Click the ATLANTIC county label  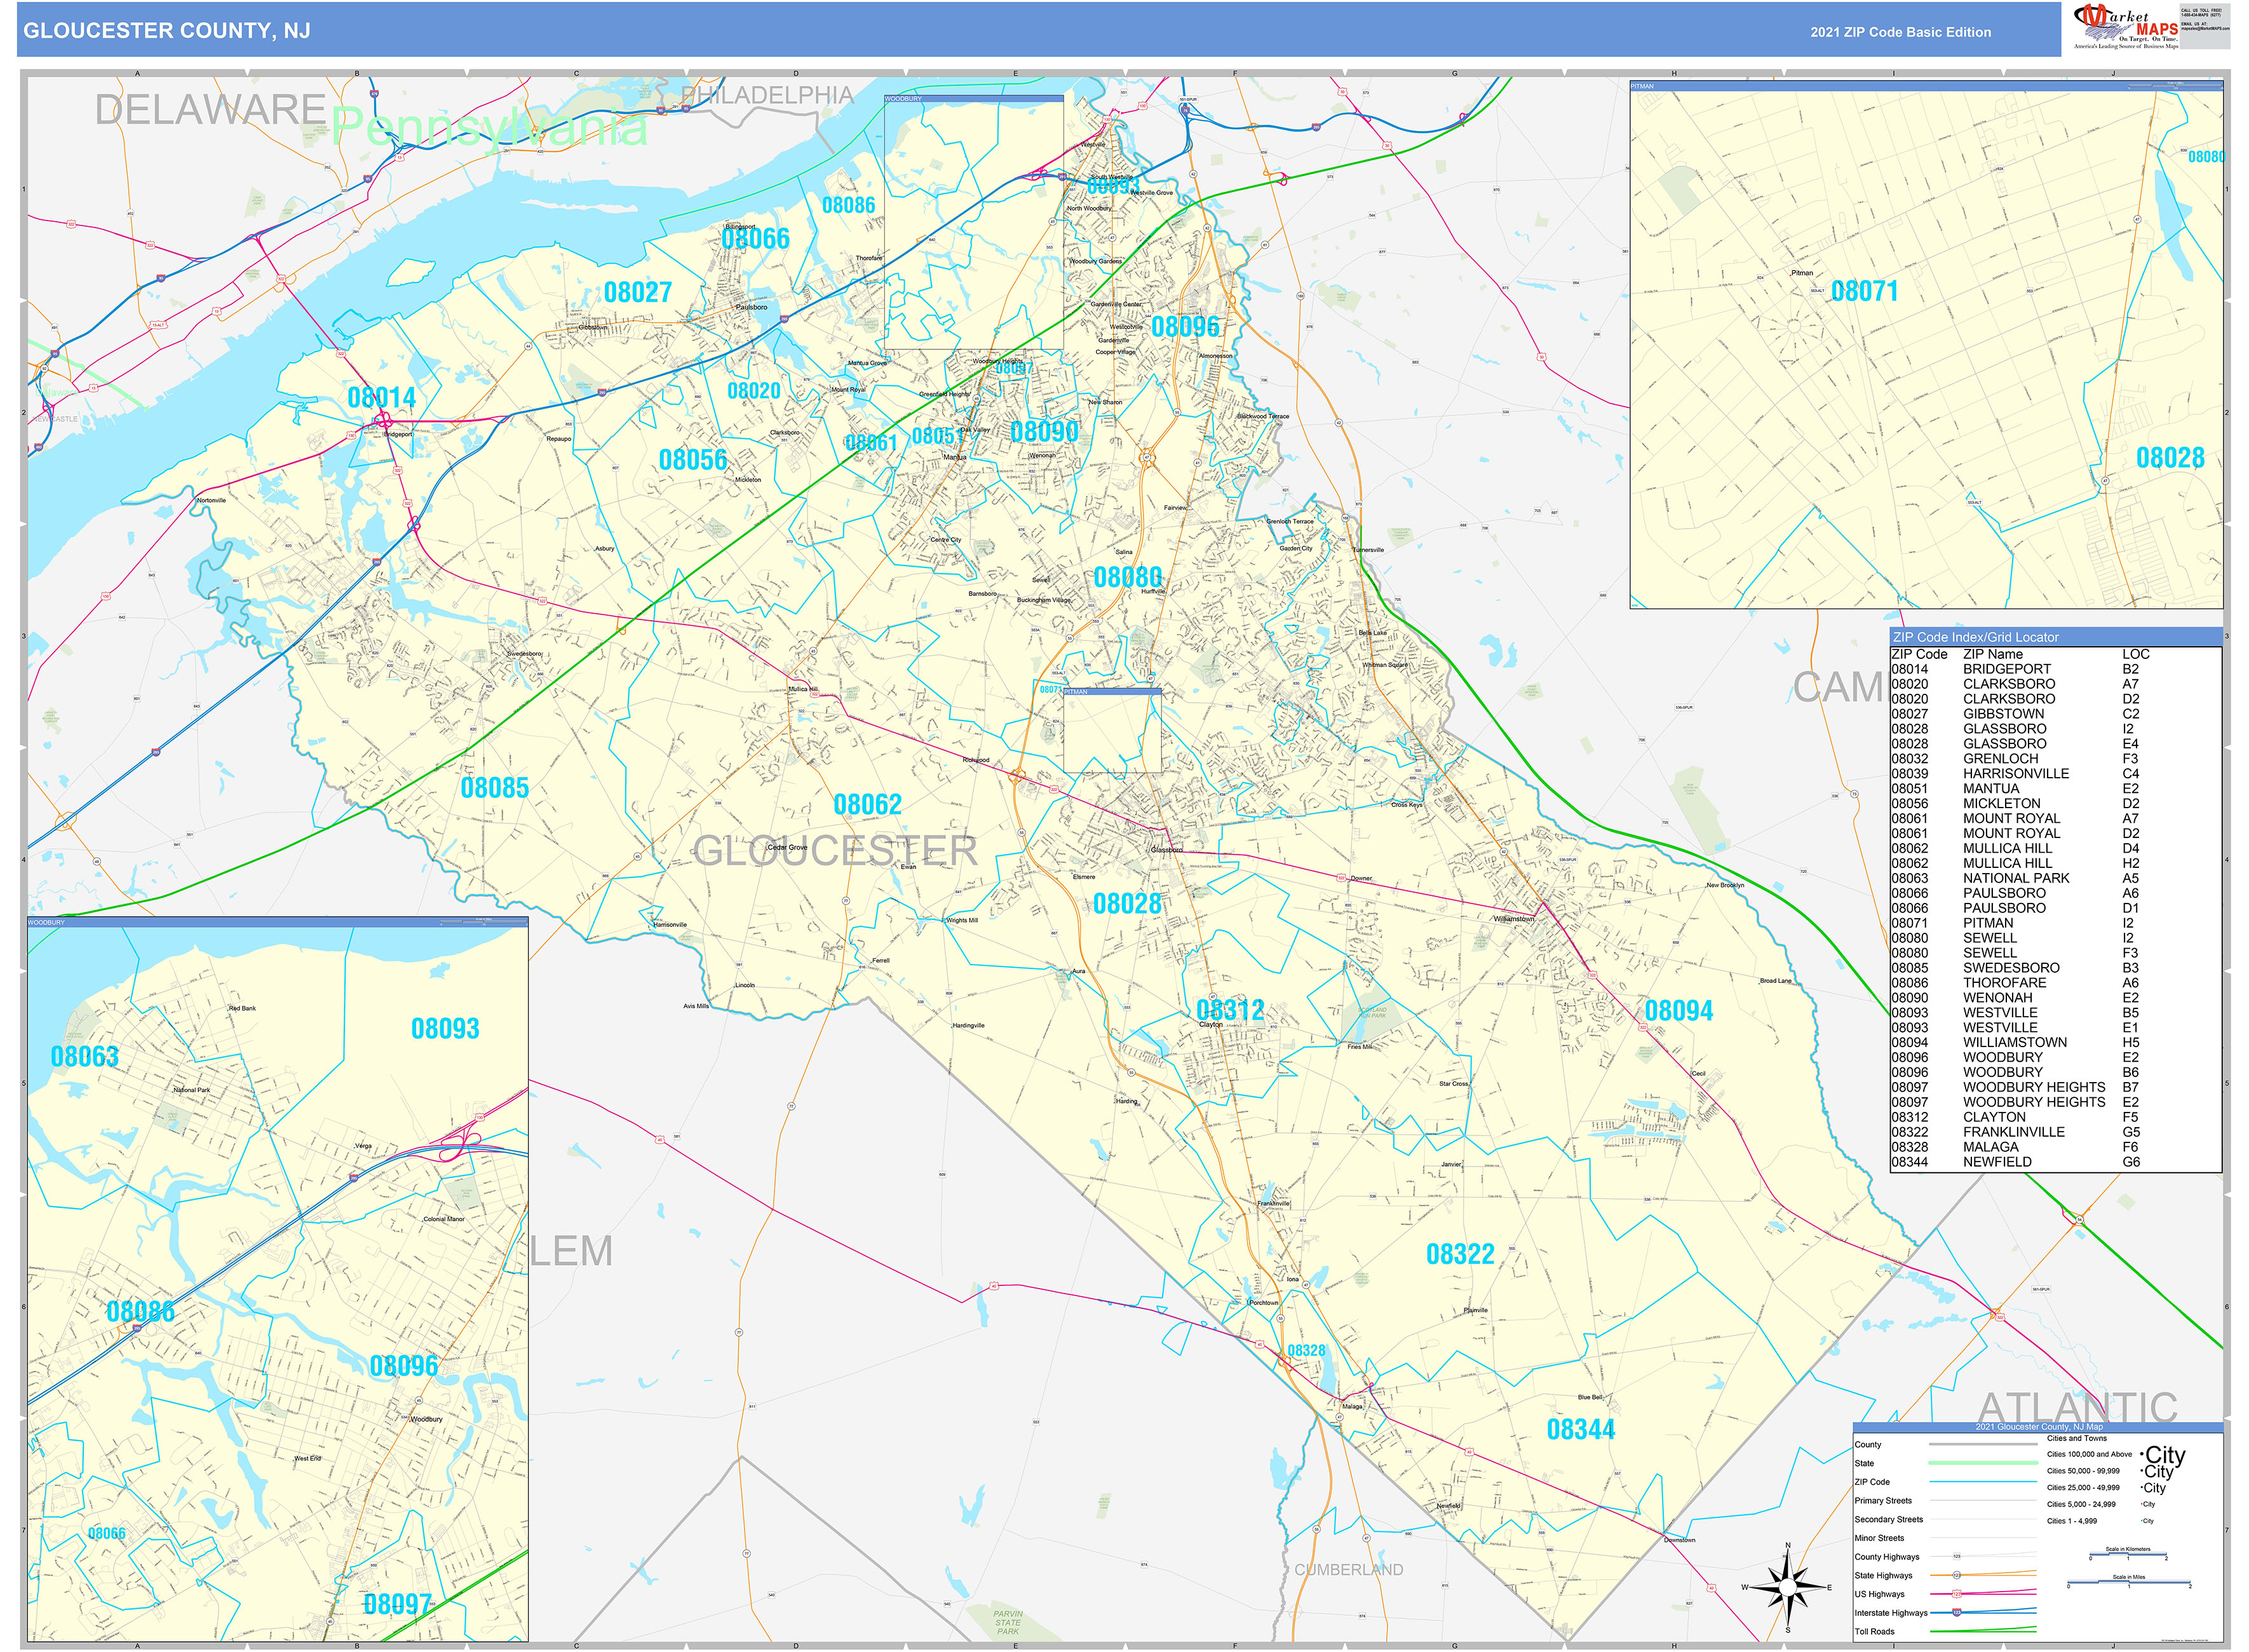coord(2077,1407)
